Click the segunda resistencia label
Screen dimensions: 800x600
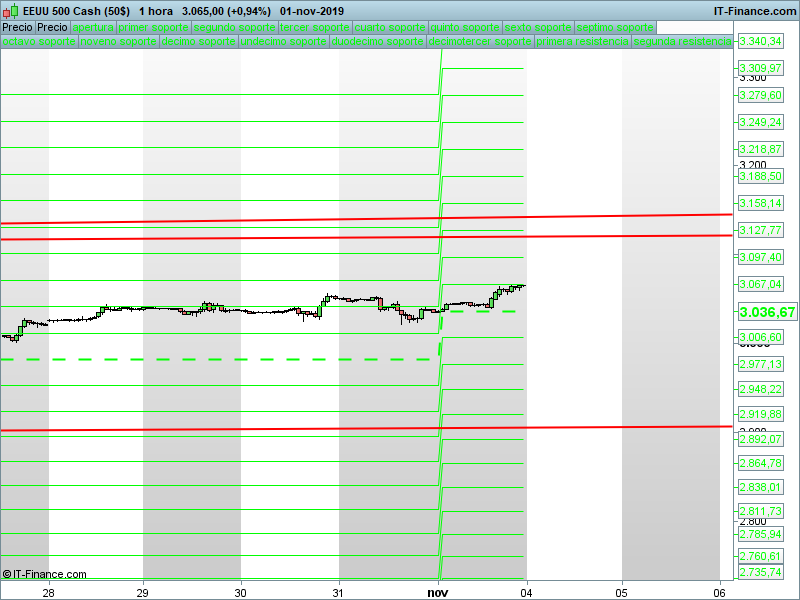tap(682, 41)
